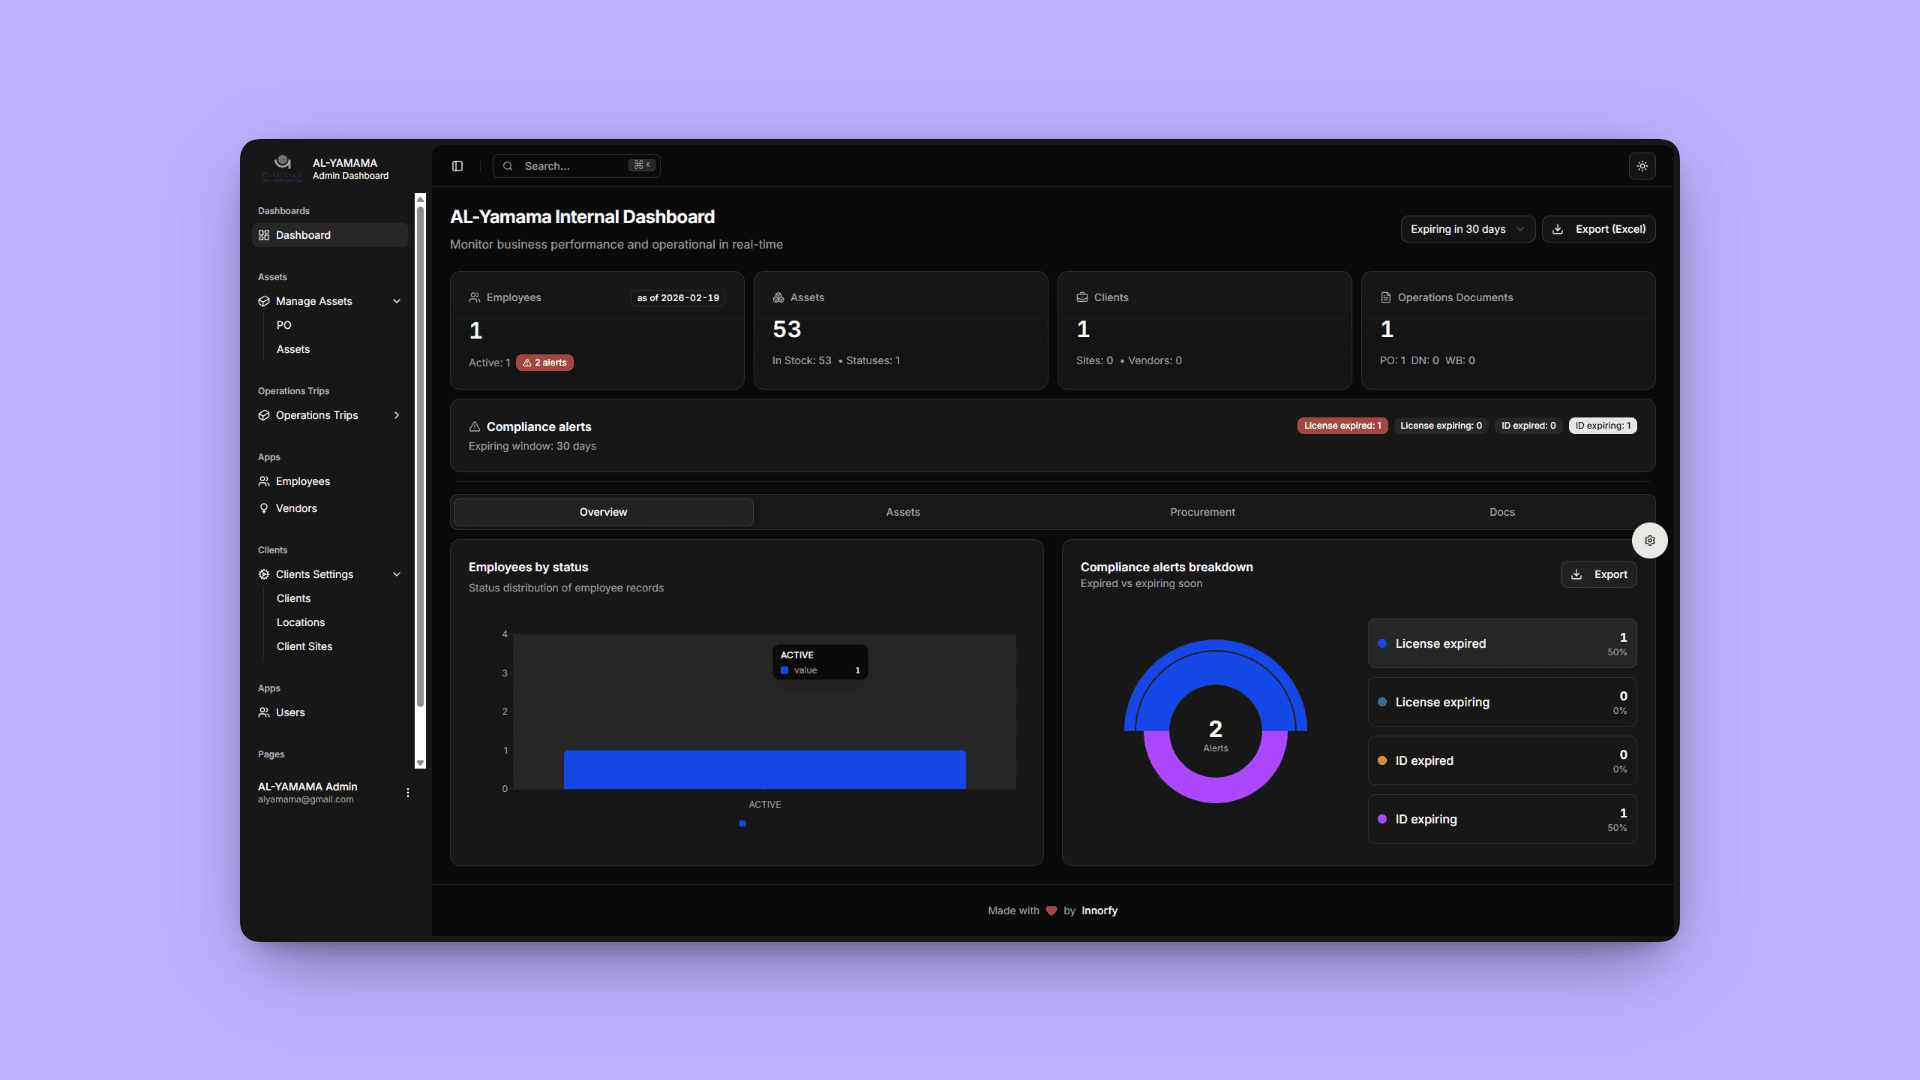Open the Expiring in 30 days dropdown
Viewport: 1920px width, 1080px height.
[x=1467, y=229]
